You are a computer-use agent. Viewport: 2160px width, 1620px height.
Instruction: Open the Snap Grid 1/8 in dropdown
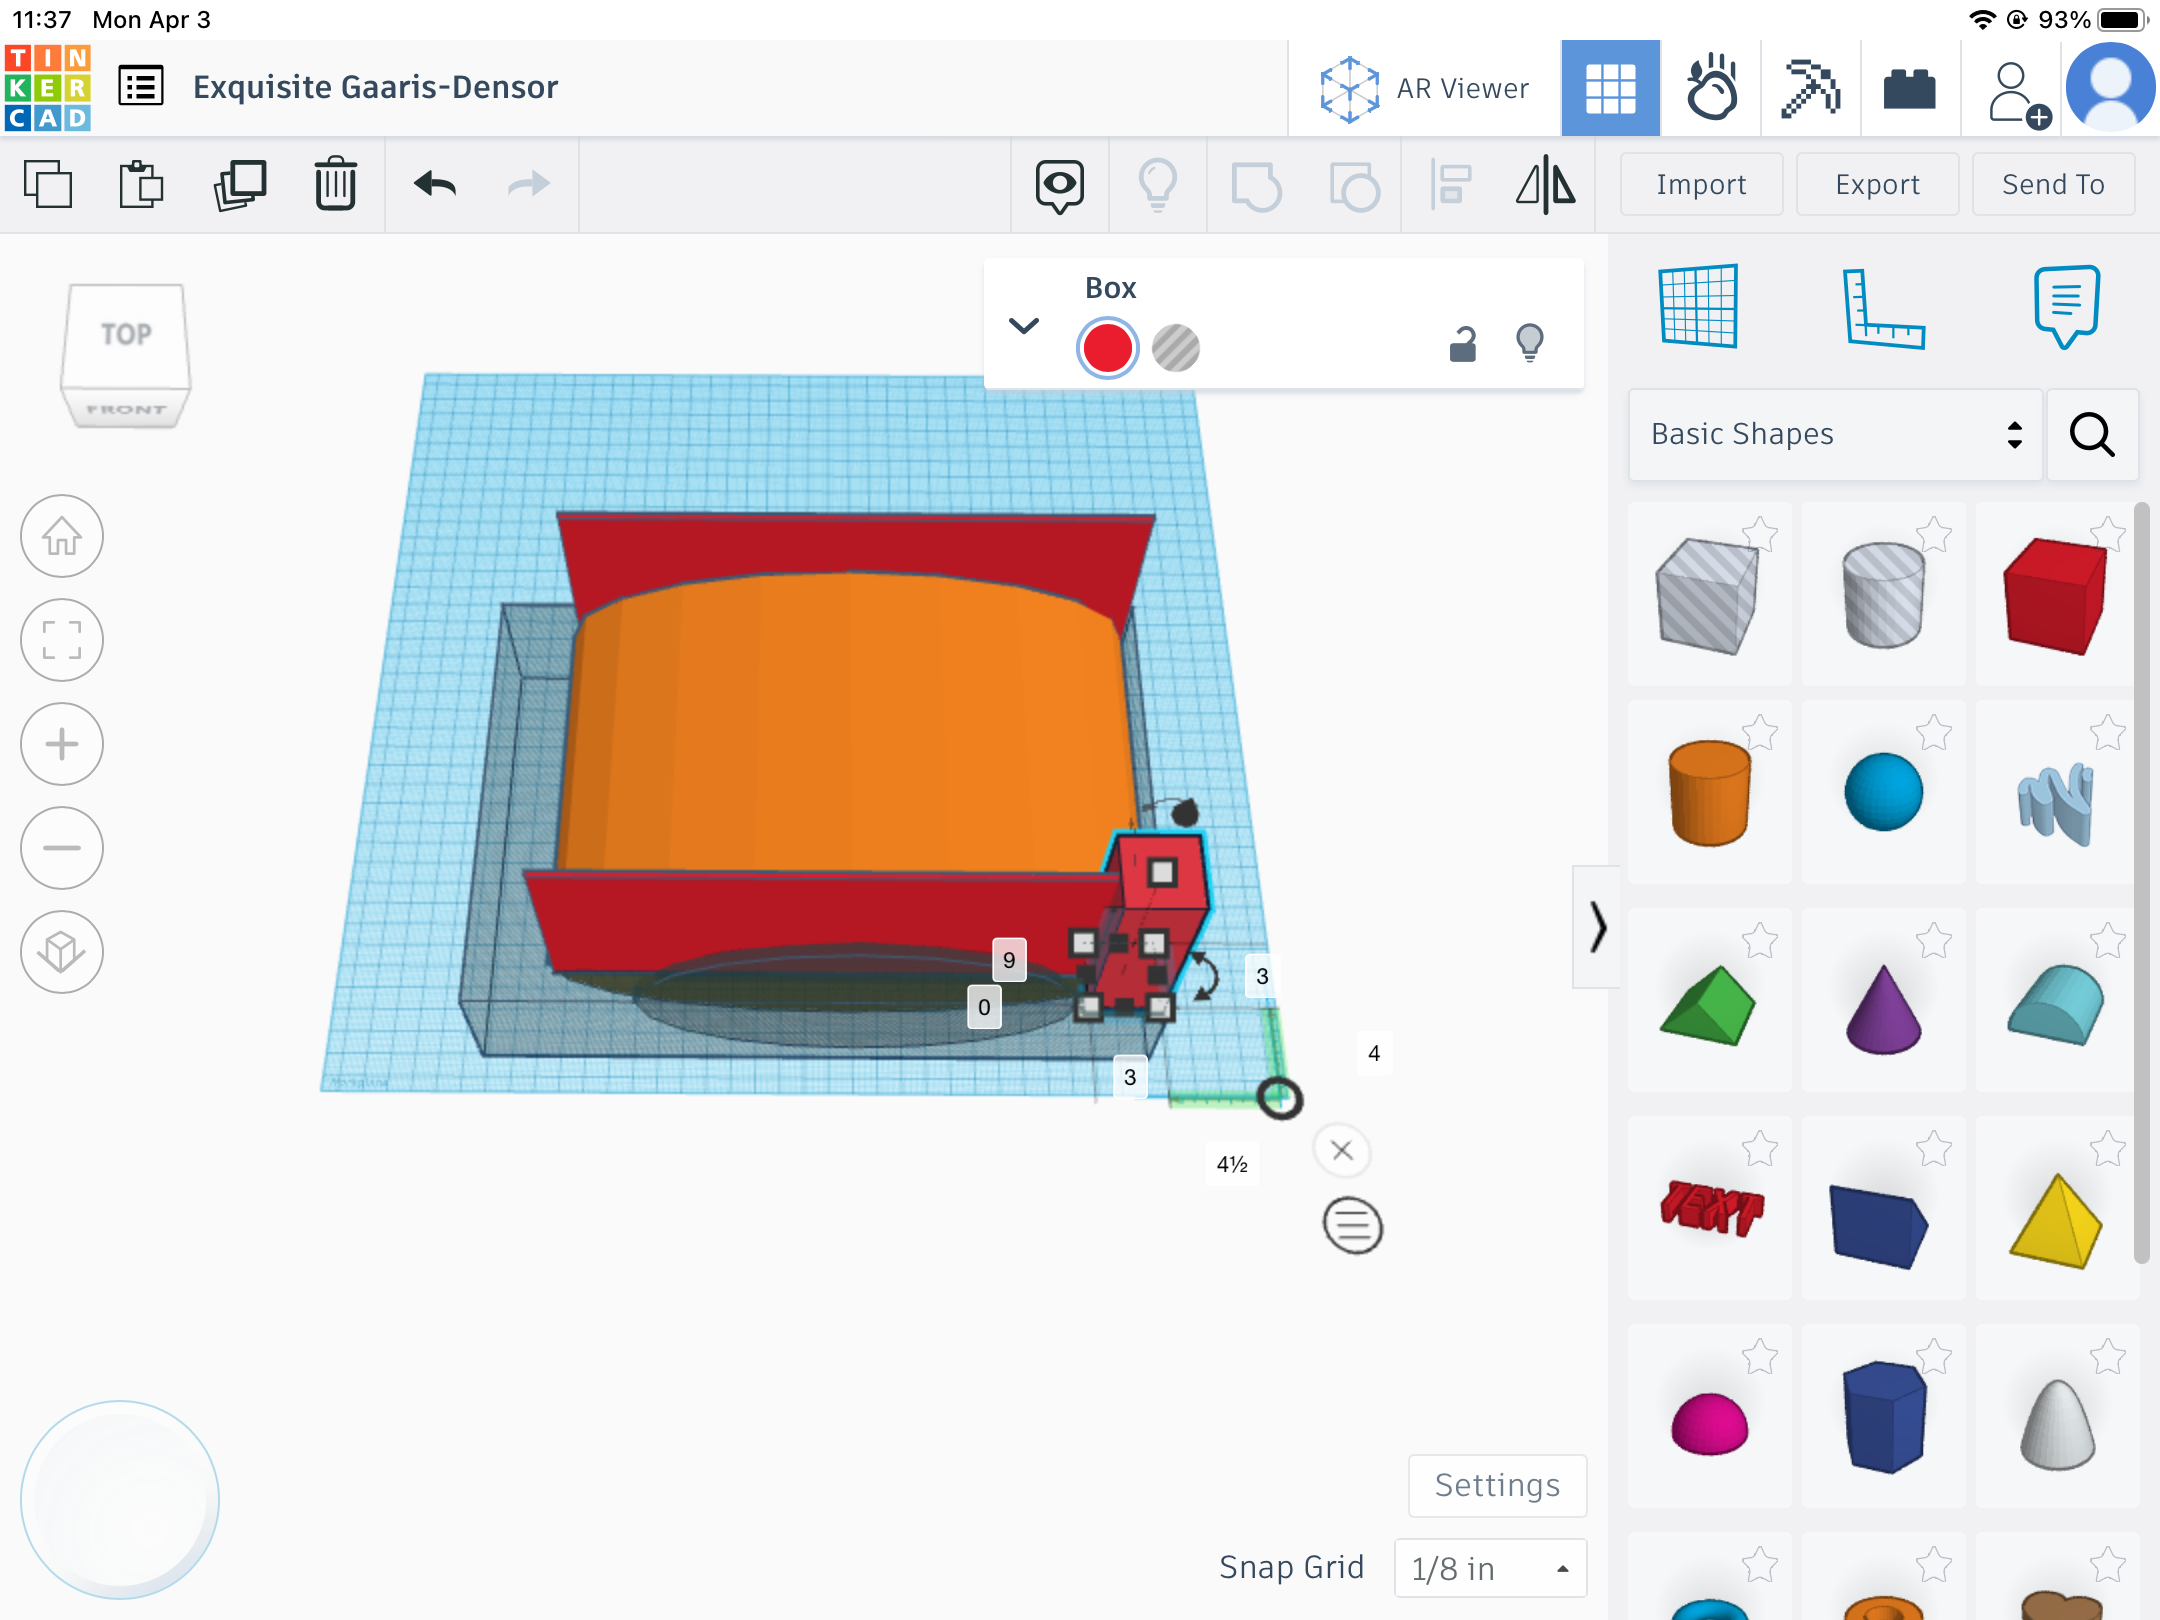[x=1490, y=1568]
